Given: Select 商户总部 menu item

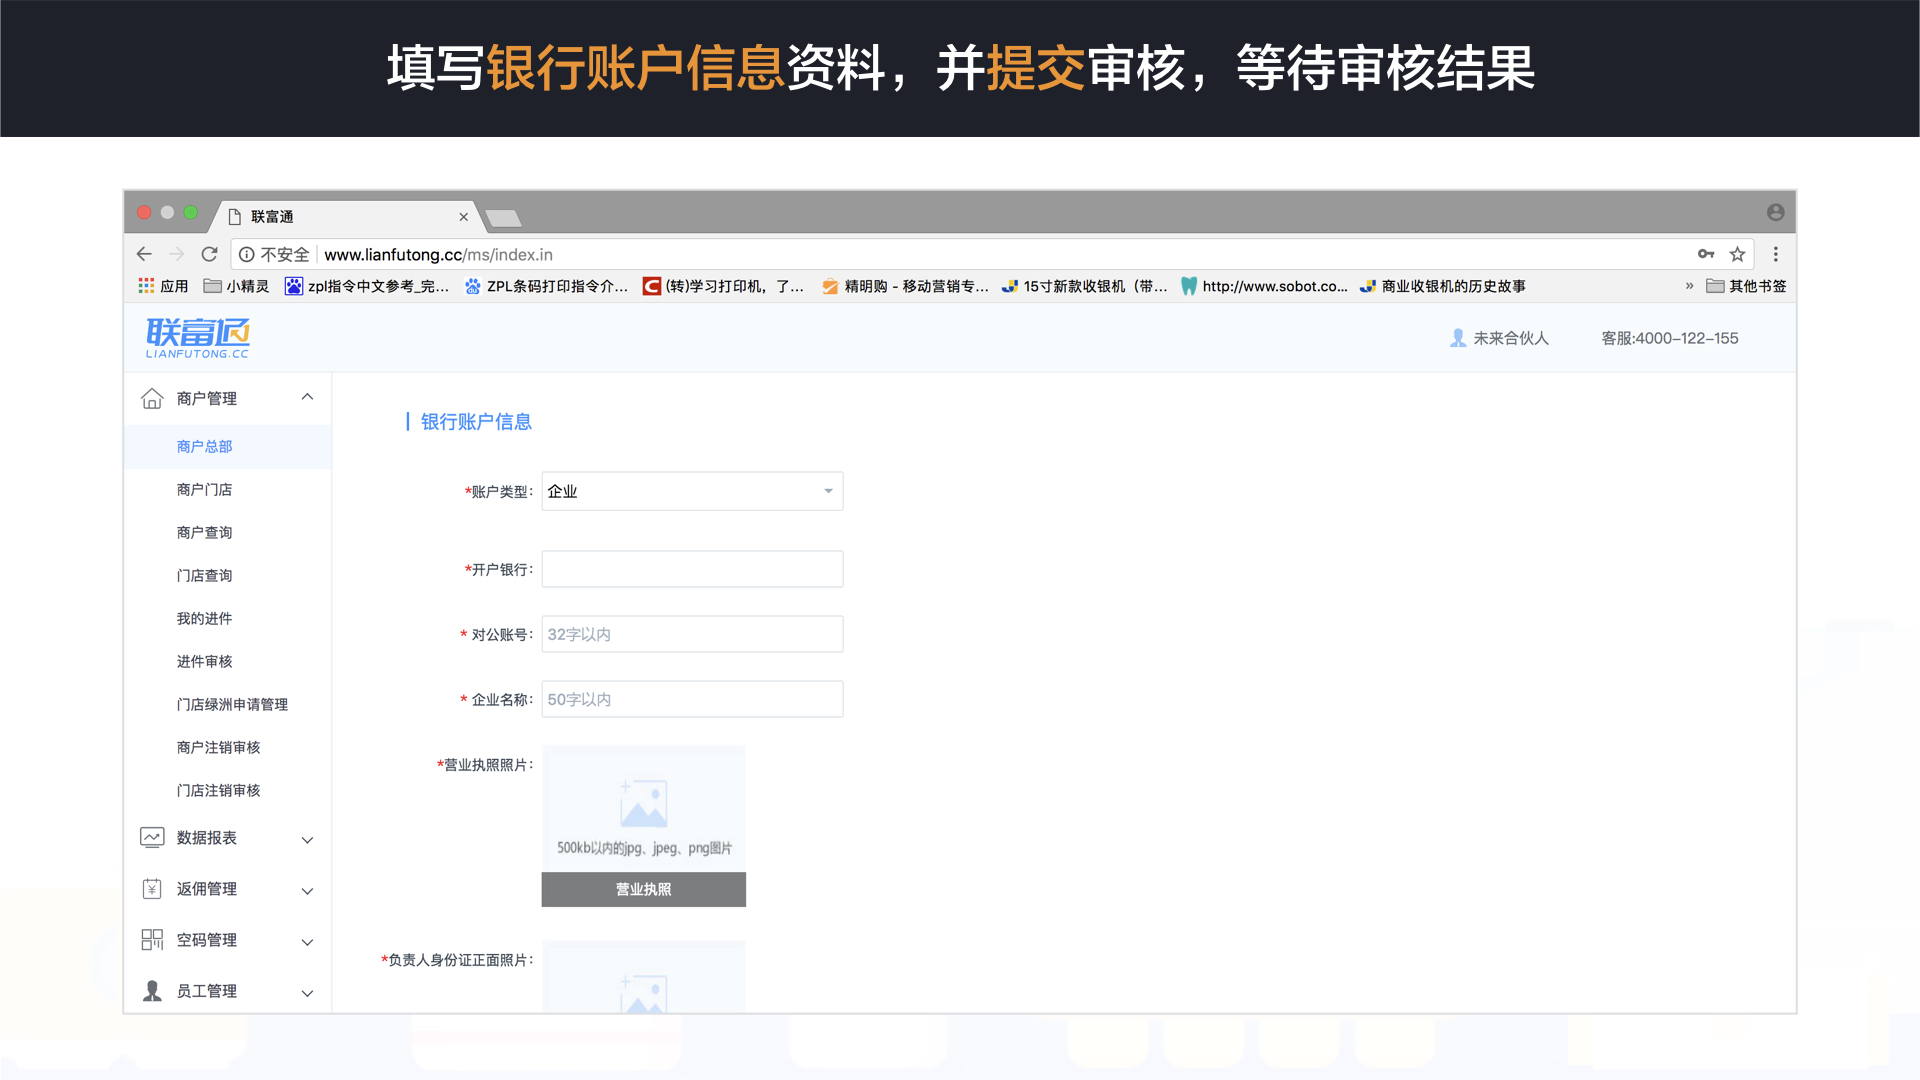Looking at the screenshot, I should click(228, 446).
